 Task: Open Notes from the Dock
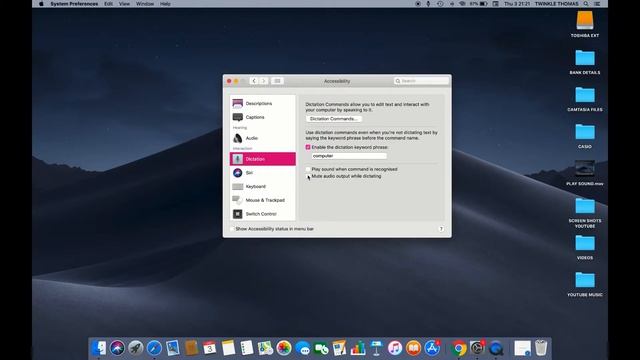(x=228, y=348)
